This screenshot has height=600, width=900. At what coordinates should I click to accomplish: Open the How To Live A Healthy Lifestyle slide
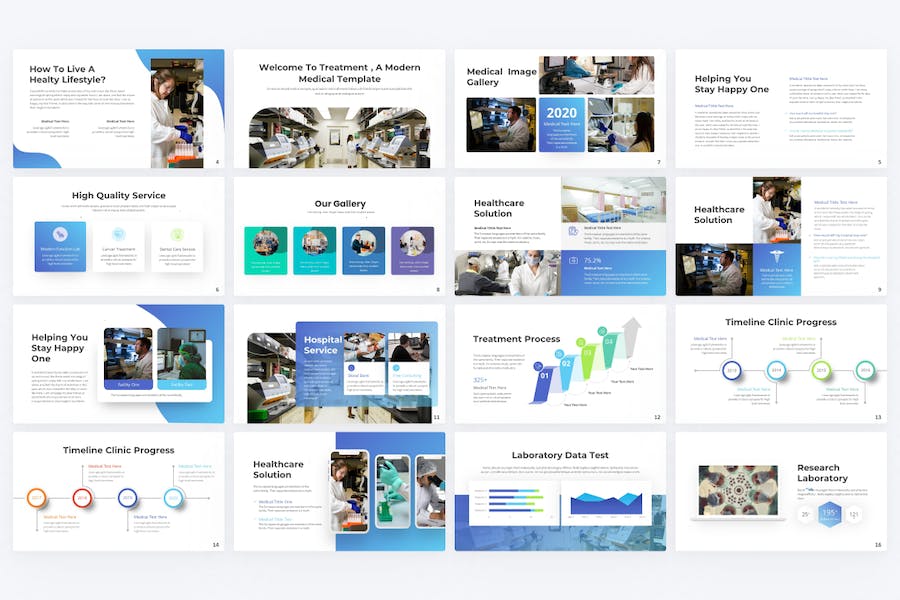(118, 108)
